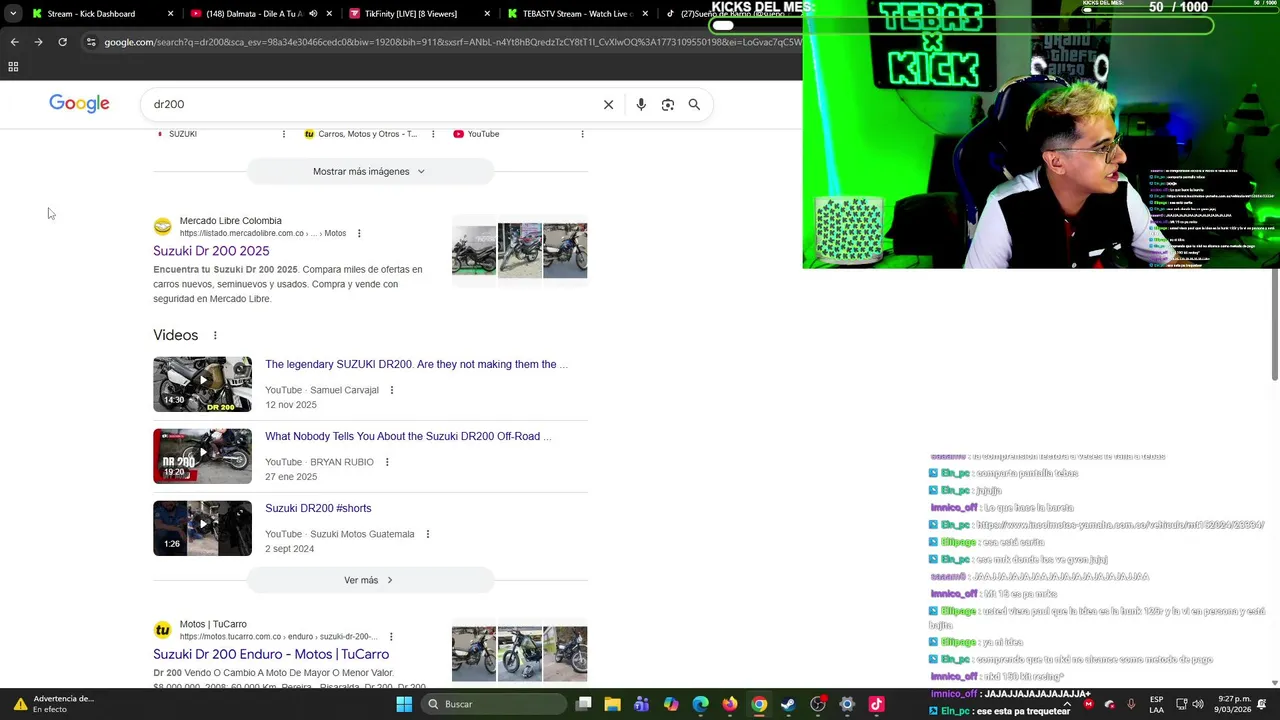
Task: Open Suzuki Dr 200 2025 result
Action: 211,251
